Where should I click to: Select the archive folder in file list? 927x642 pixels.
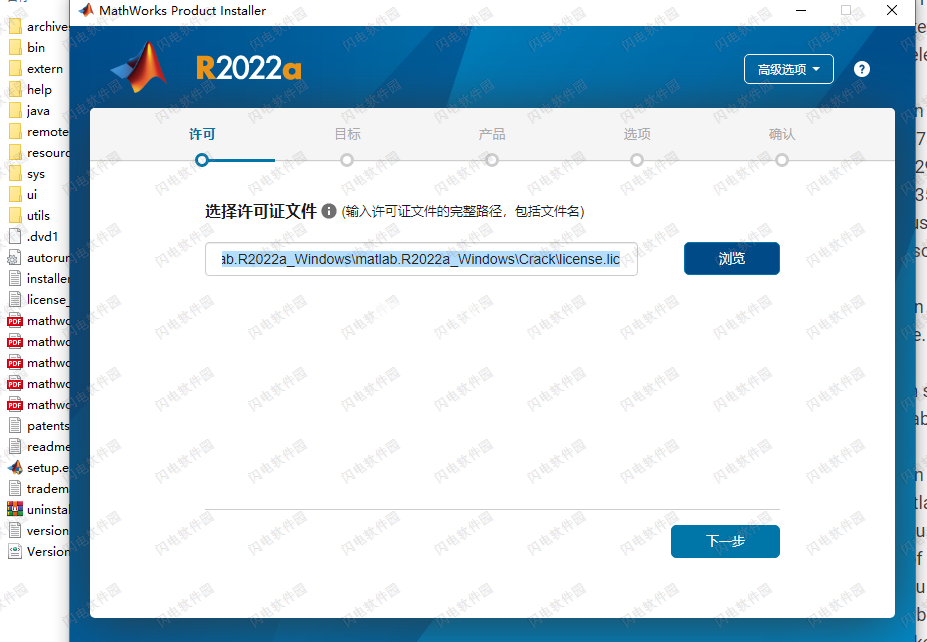pos(38,27)
